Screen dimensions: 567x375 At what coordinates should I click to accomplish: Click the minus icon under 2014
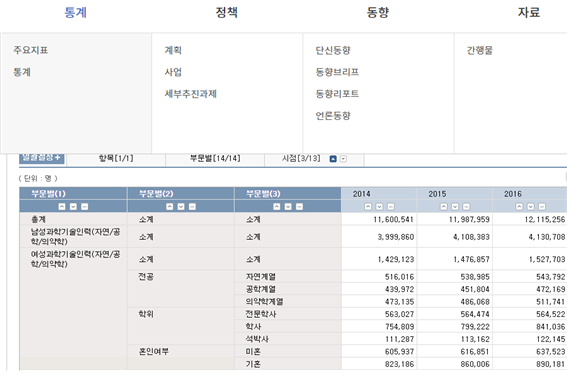click(391, 206)
